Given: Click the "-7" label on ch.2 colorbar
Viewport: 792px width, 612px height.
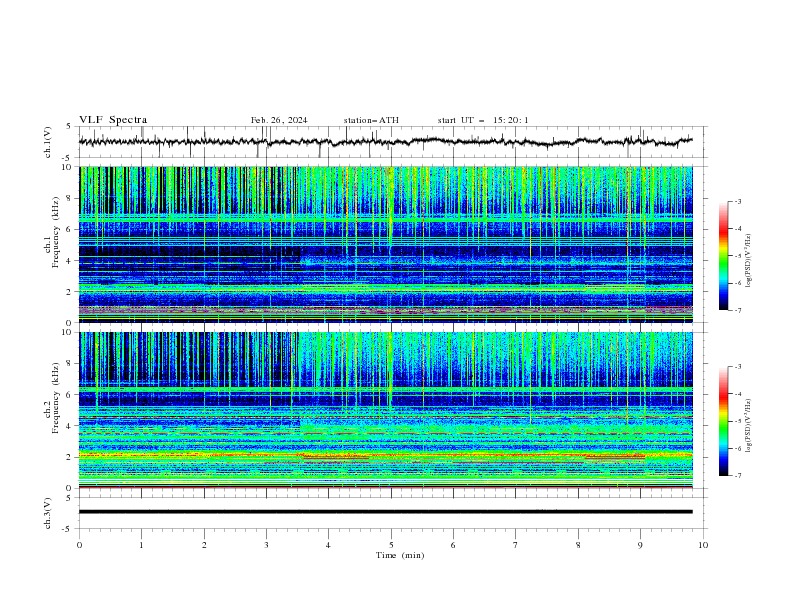Looking at the screenshot, I should point(738,476).
